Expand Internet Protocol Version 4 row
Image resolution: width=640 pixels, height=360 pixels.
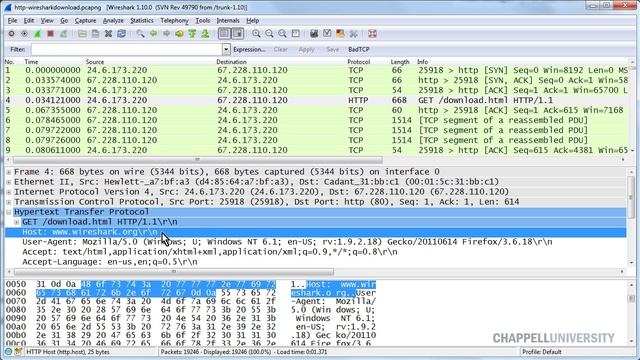tap(9, 192)
